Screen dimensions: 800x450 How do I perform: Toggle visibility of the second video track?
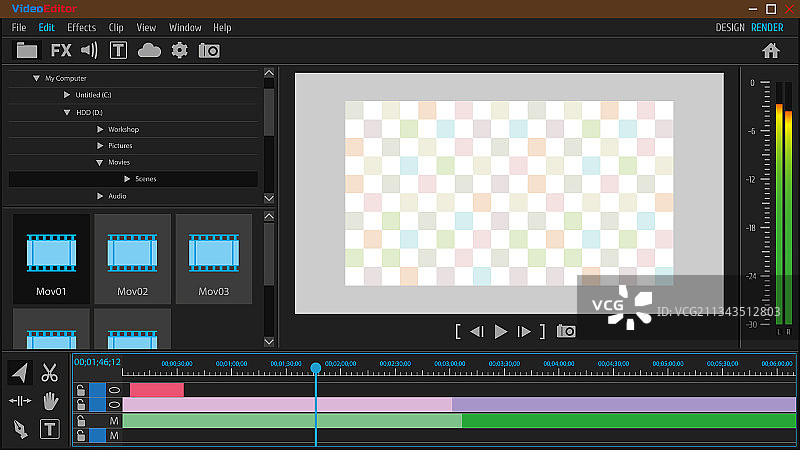114,405
